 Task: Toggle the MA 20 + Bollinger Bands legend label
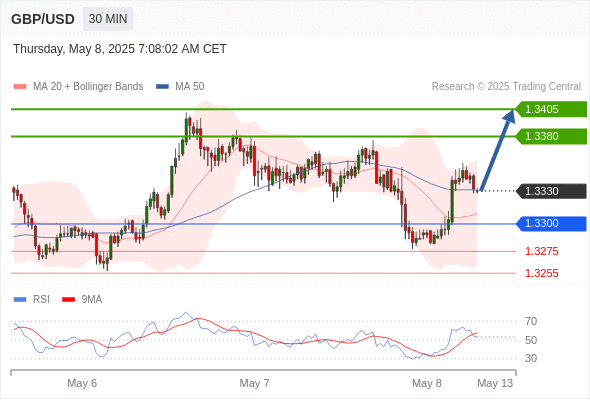pos(88,87)
